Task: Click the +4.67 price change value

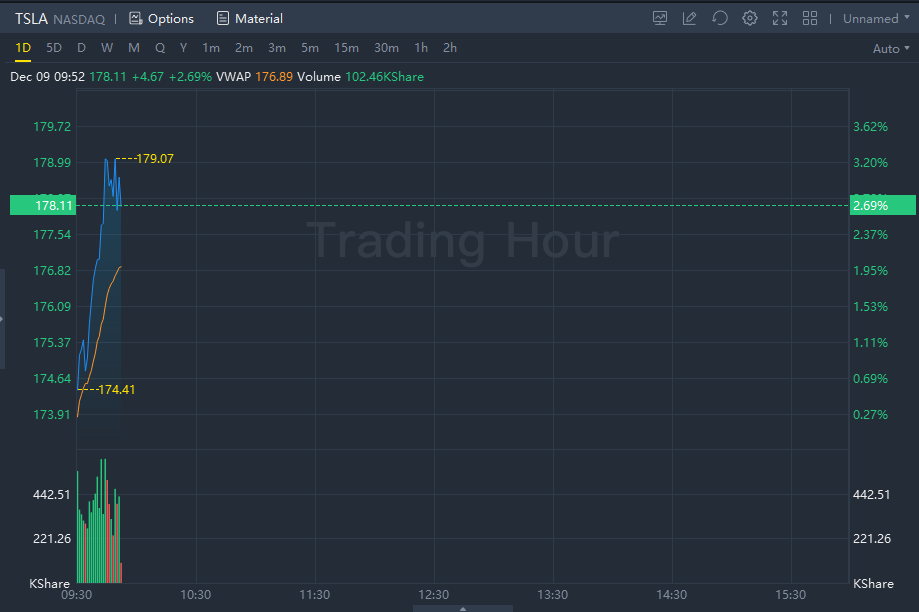Action: tap(148, 77)
